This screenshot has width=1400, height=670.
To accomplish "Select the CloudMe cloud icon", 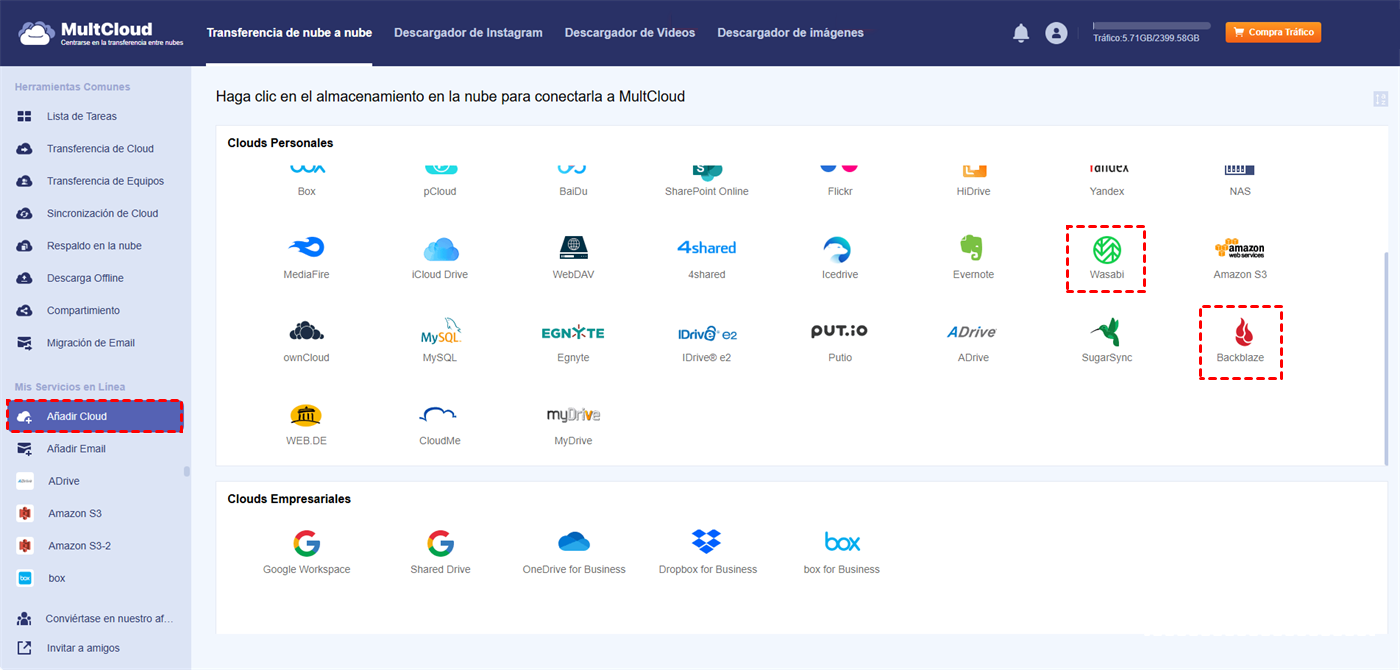I will pyautogui.click(x=439, y=415).
